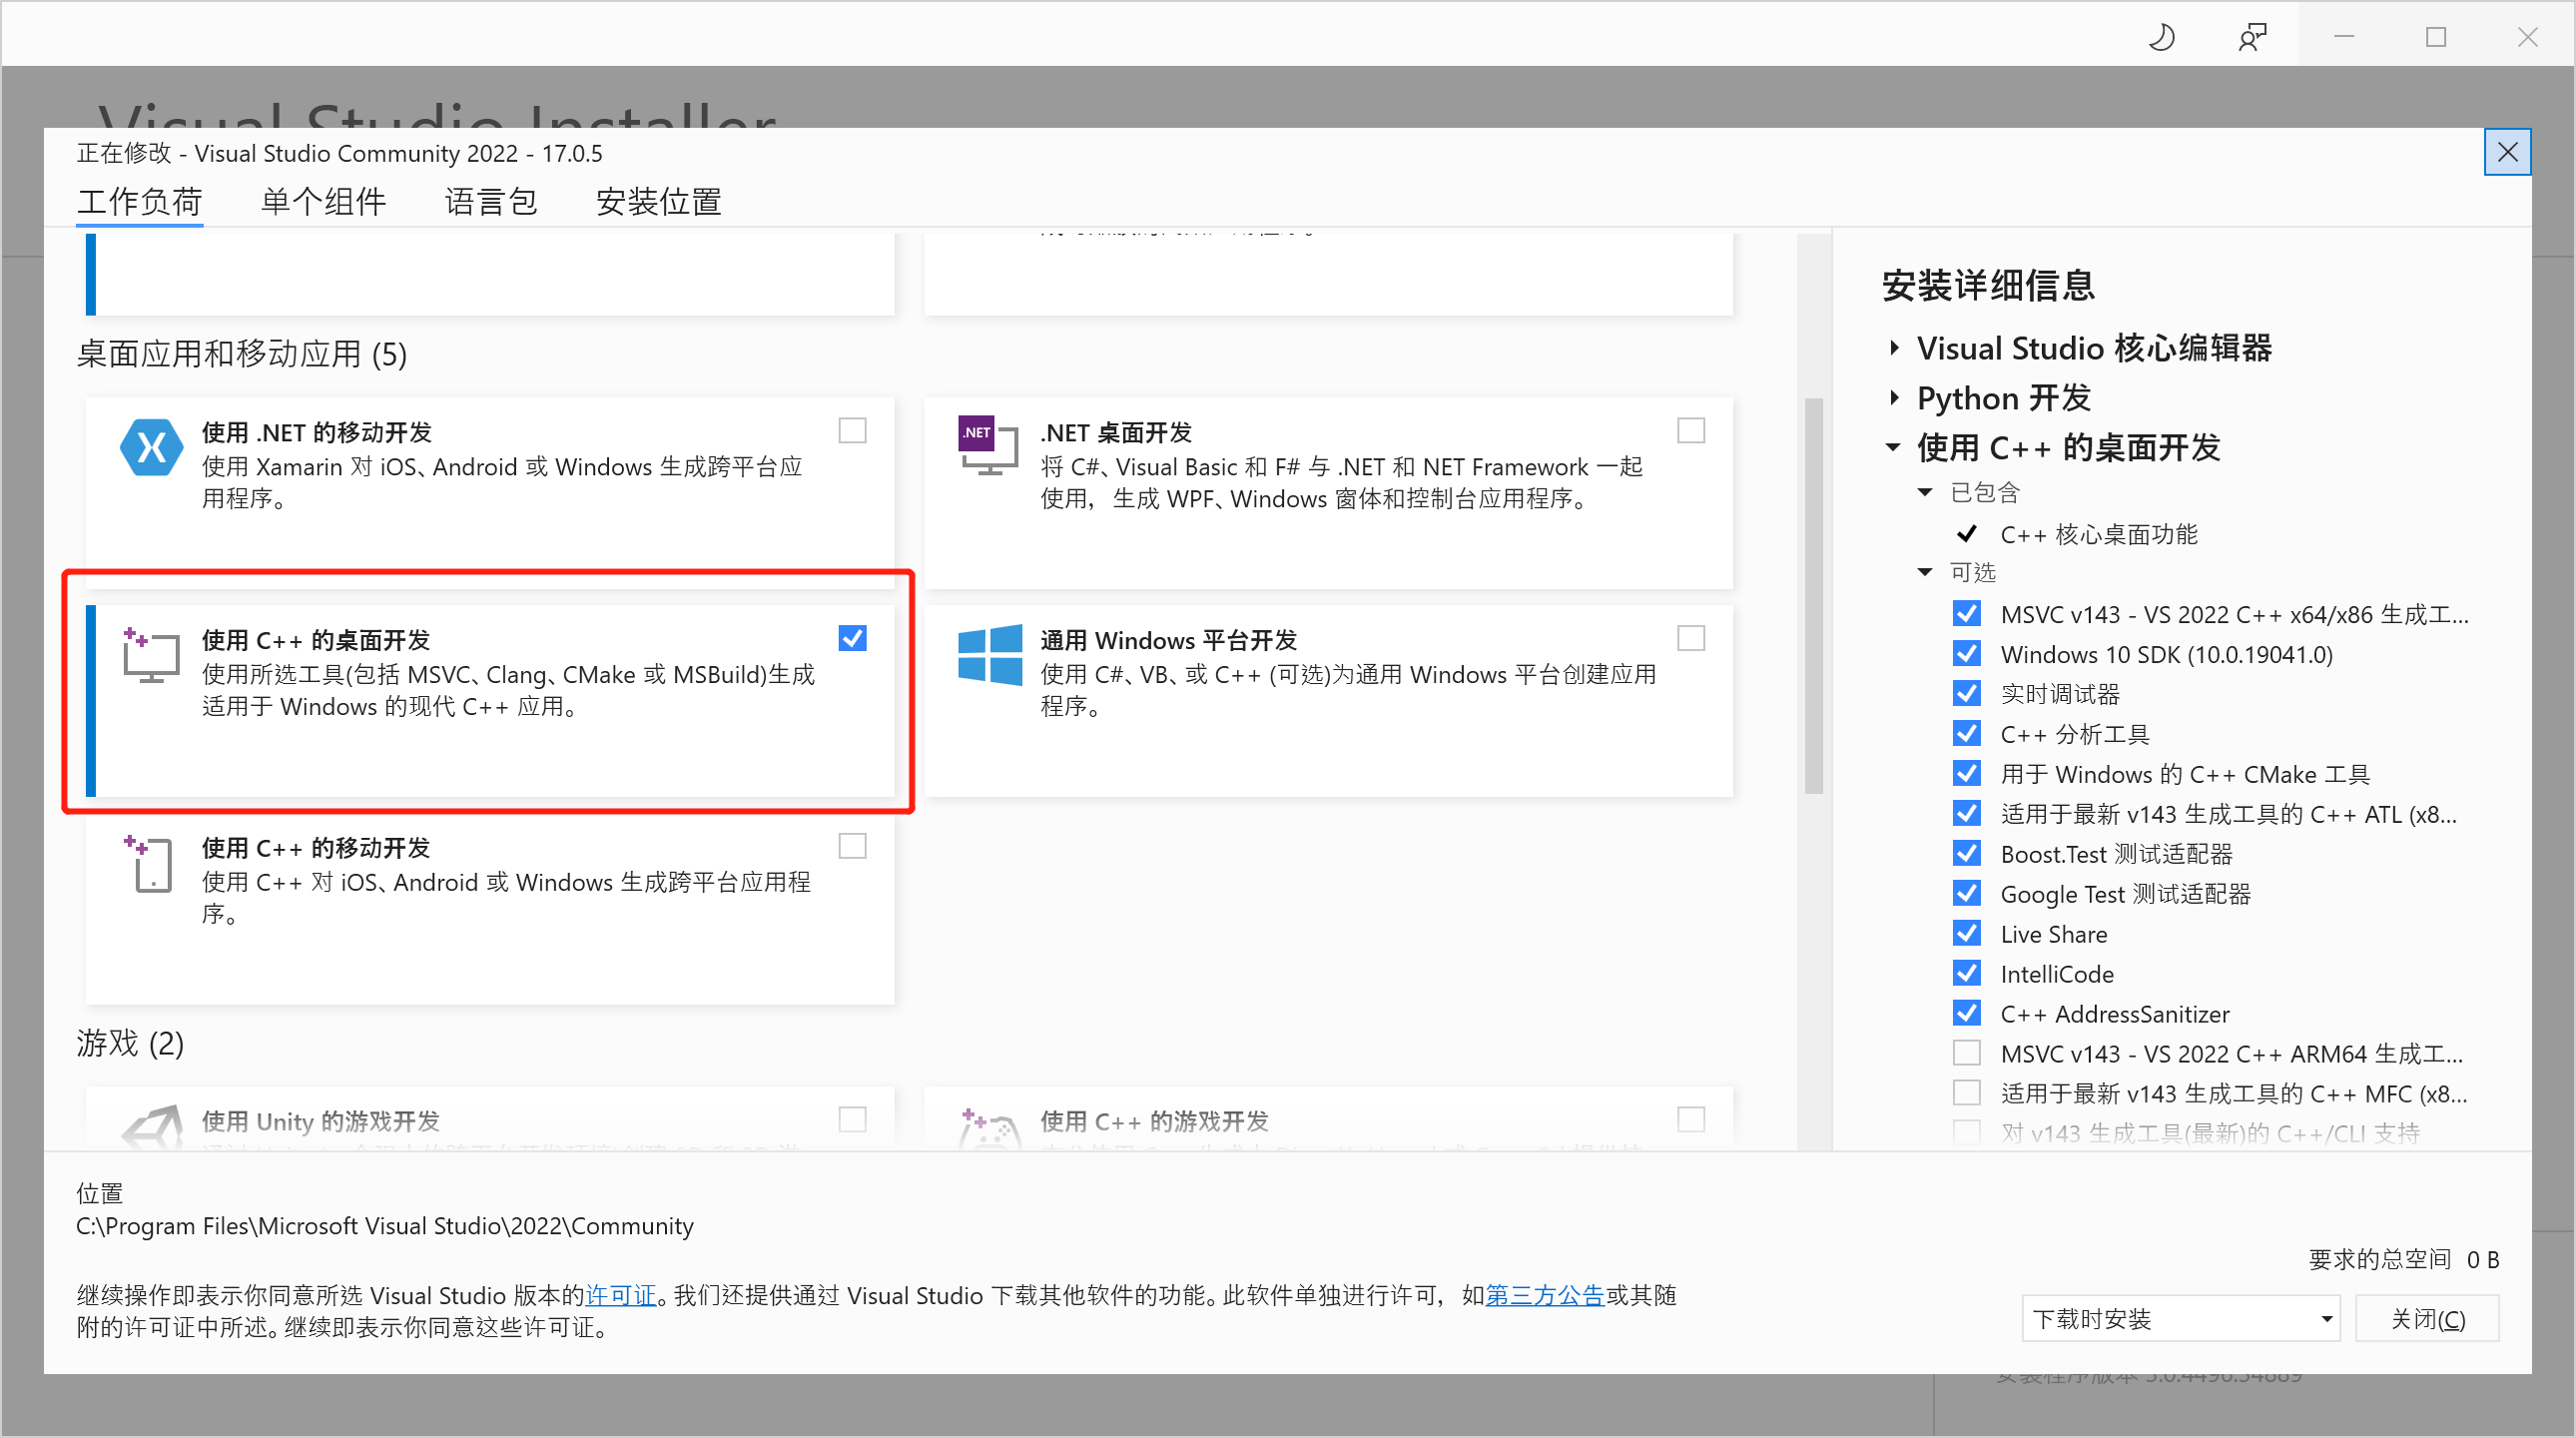Switch to the 语言包 tab
Screen dimensions: 2576x1438
coord(491,201)
